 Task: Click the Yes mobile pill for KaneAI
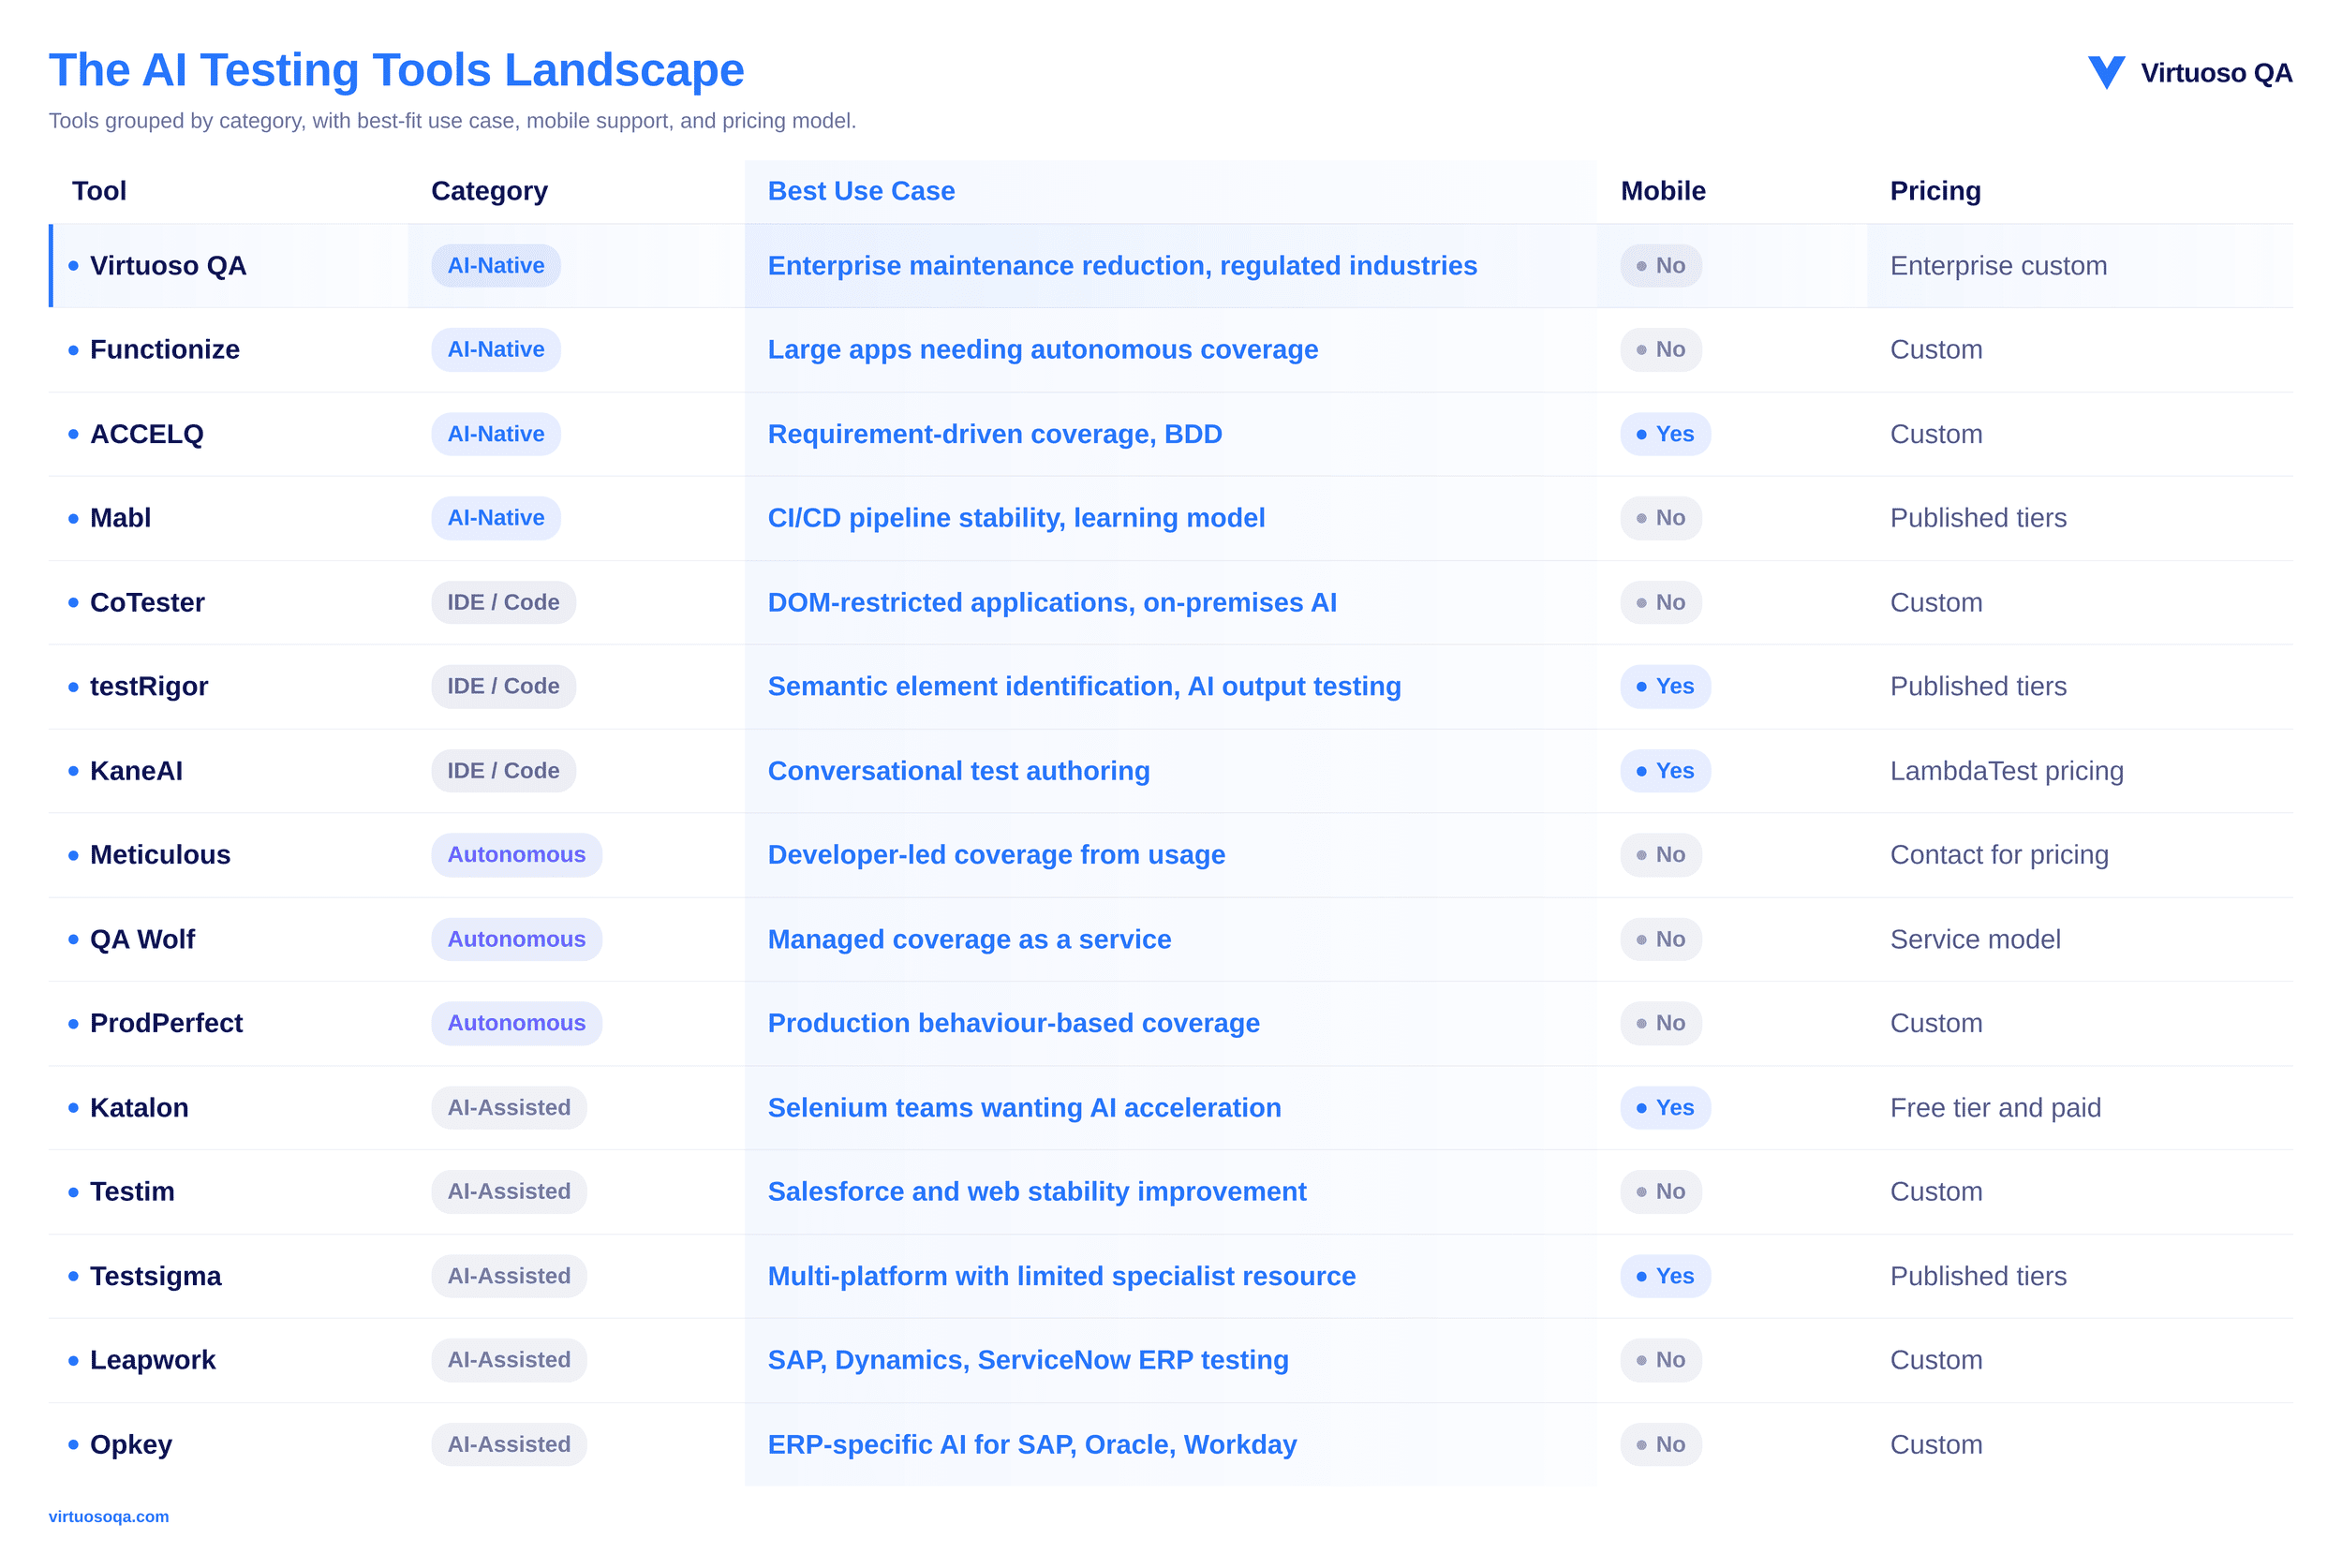tap(1665, 771)
